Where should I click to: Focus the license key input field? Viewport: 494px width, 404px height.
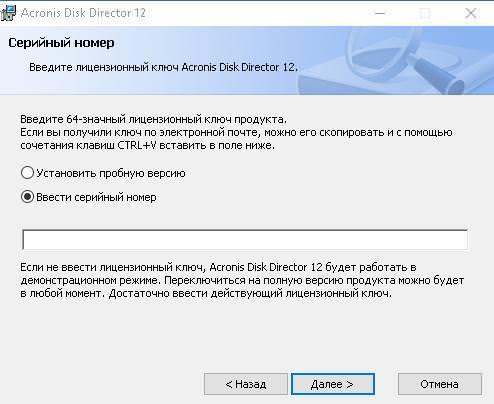[245, 239]
